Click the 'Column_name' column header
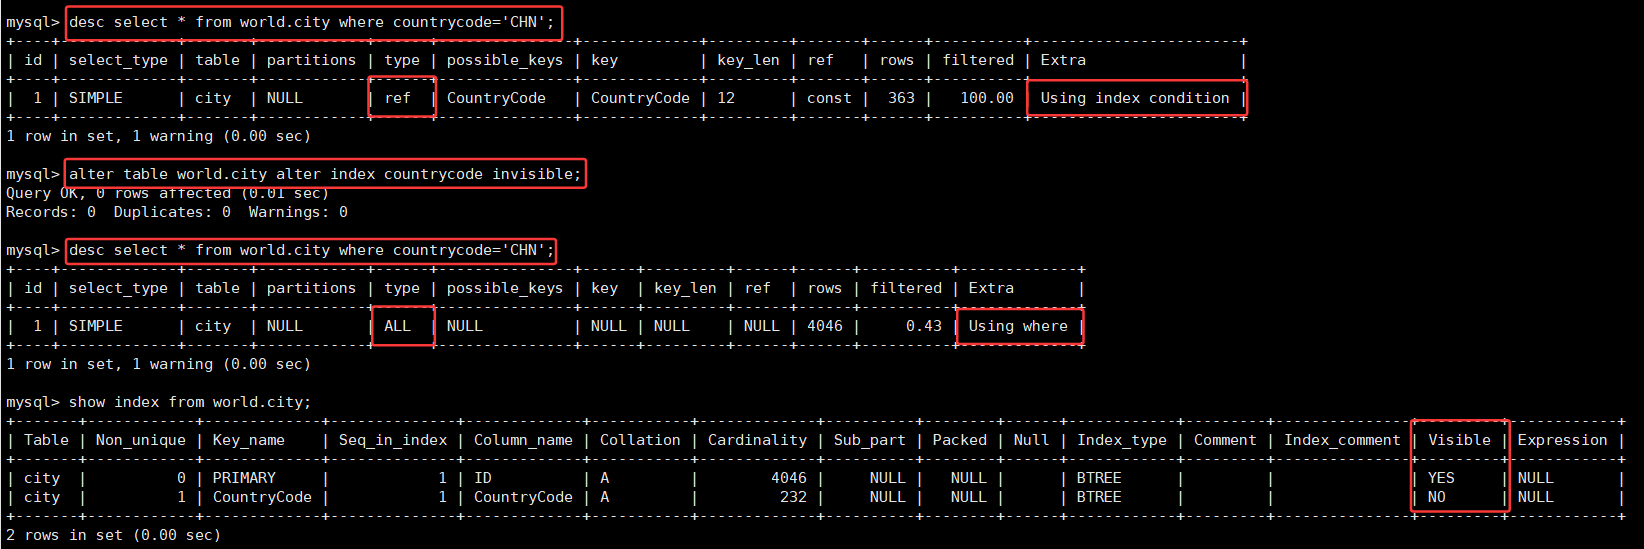The image size is (1644, 549). 523,440
